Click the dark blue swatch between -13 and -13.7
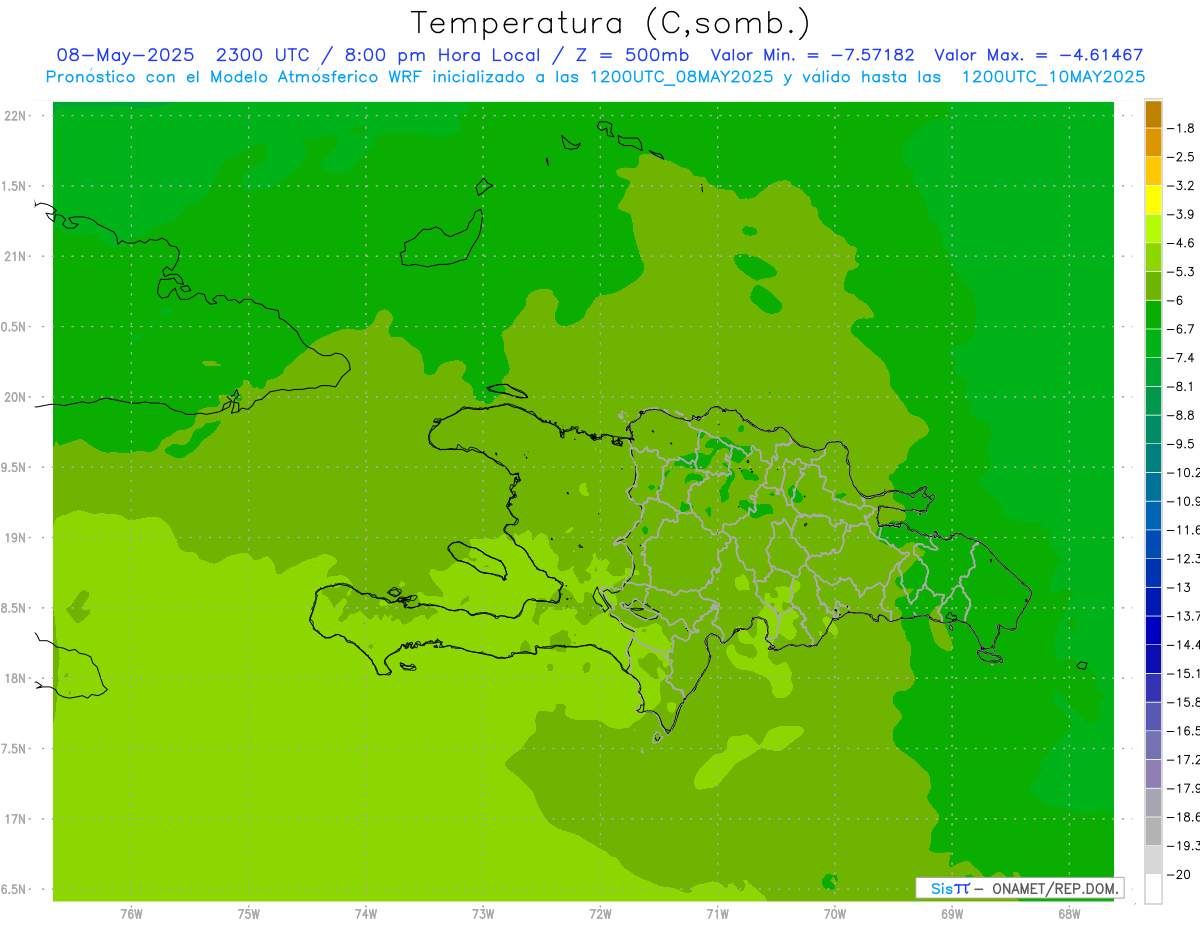 1153,602
